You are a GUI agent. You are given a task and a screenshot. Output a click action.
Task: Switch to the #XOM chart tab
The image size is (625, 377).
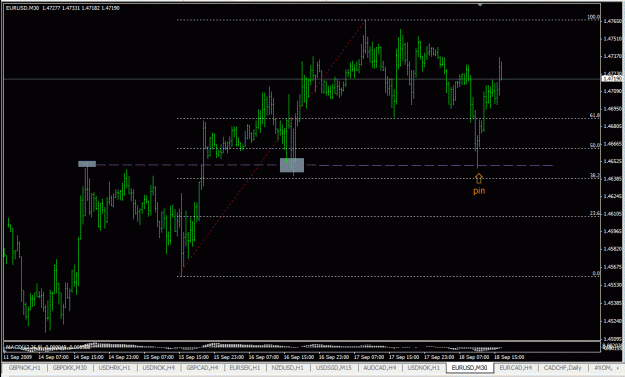pos(604,368)
